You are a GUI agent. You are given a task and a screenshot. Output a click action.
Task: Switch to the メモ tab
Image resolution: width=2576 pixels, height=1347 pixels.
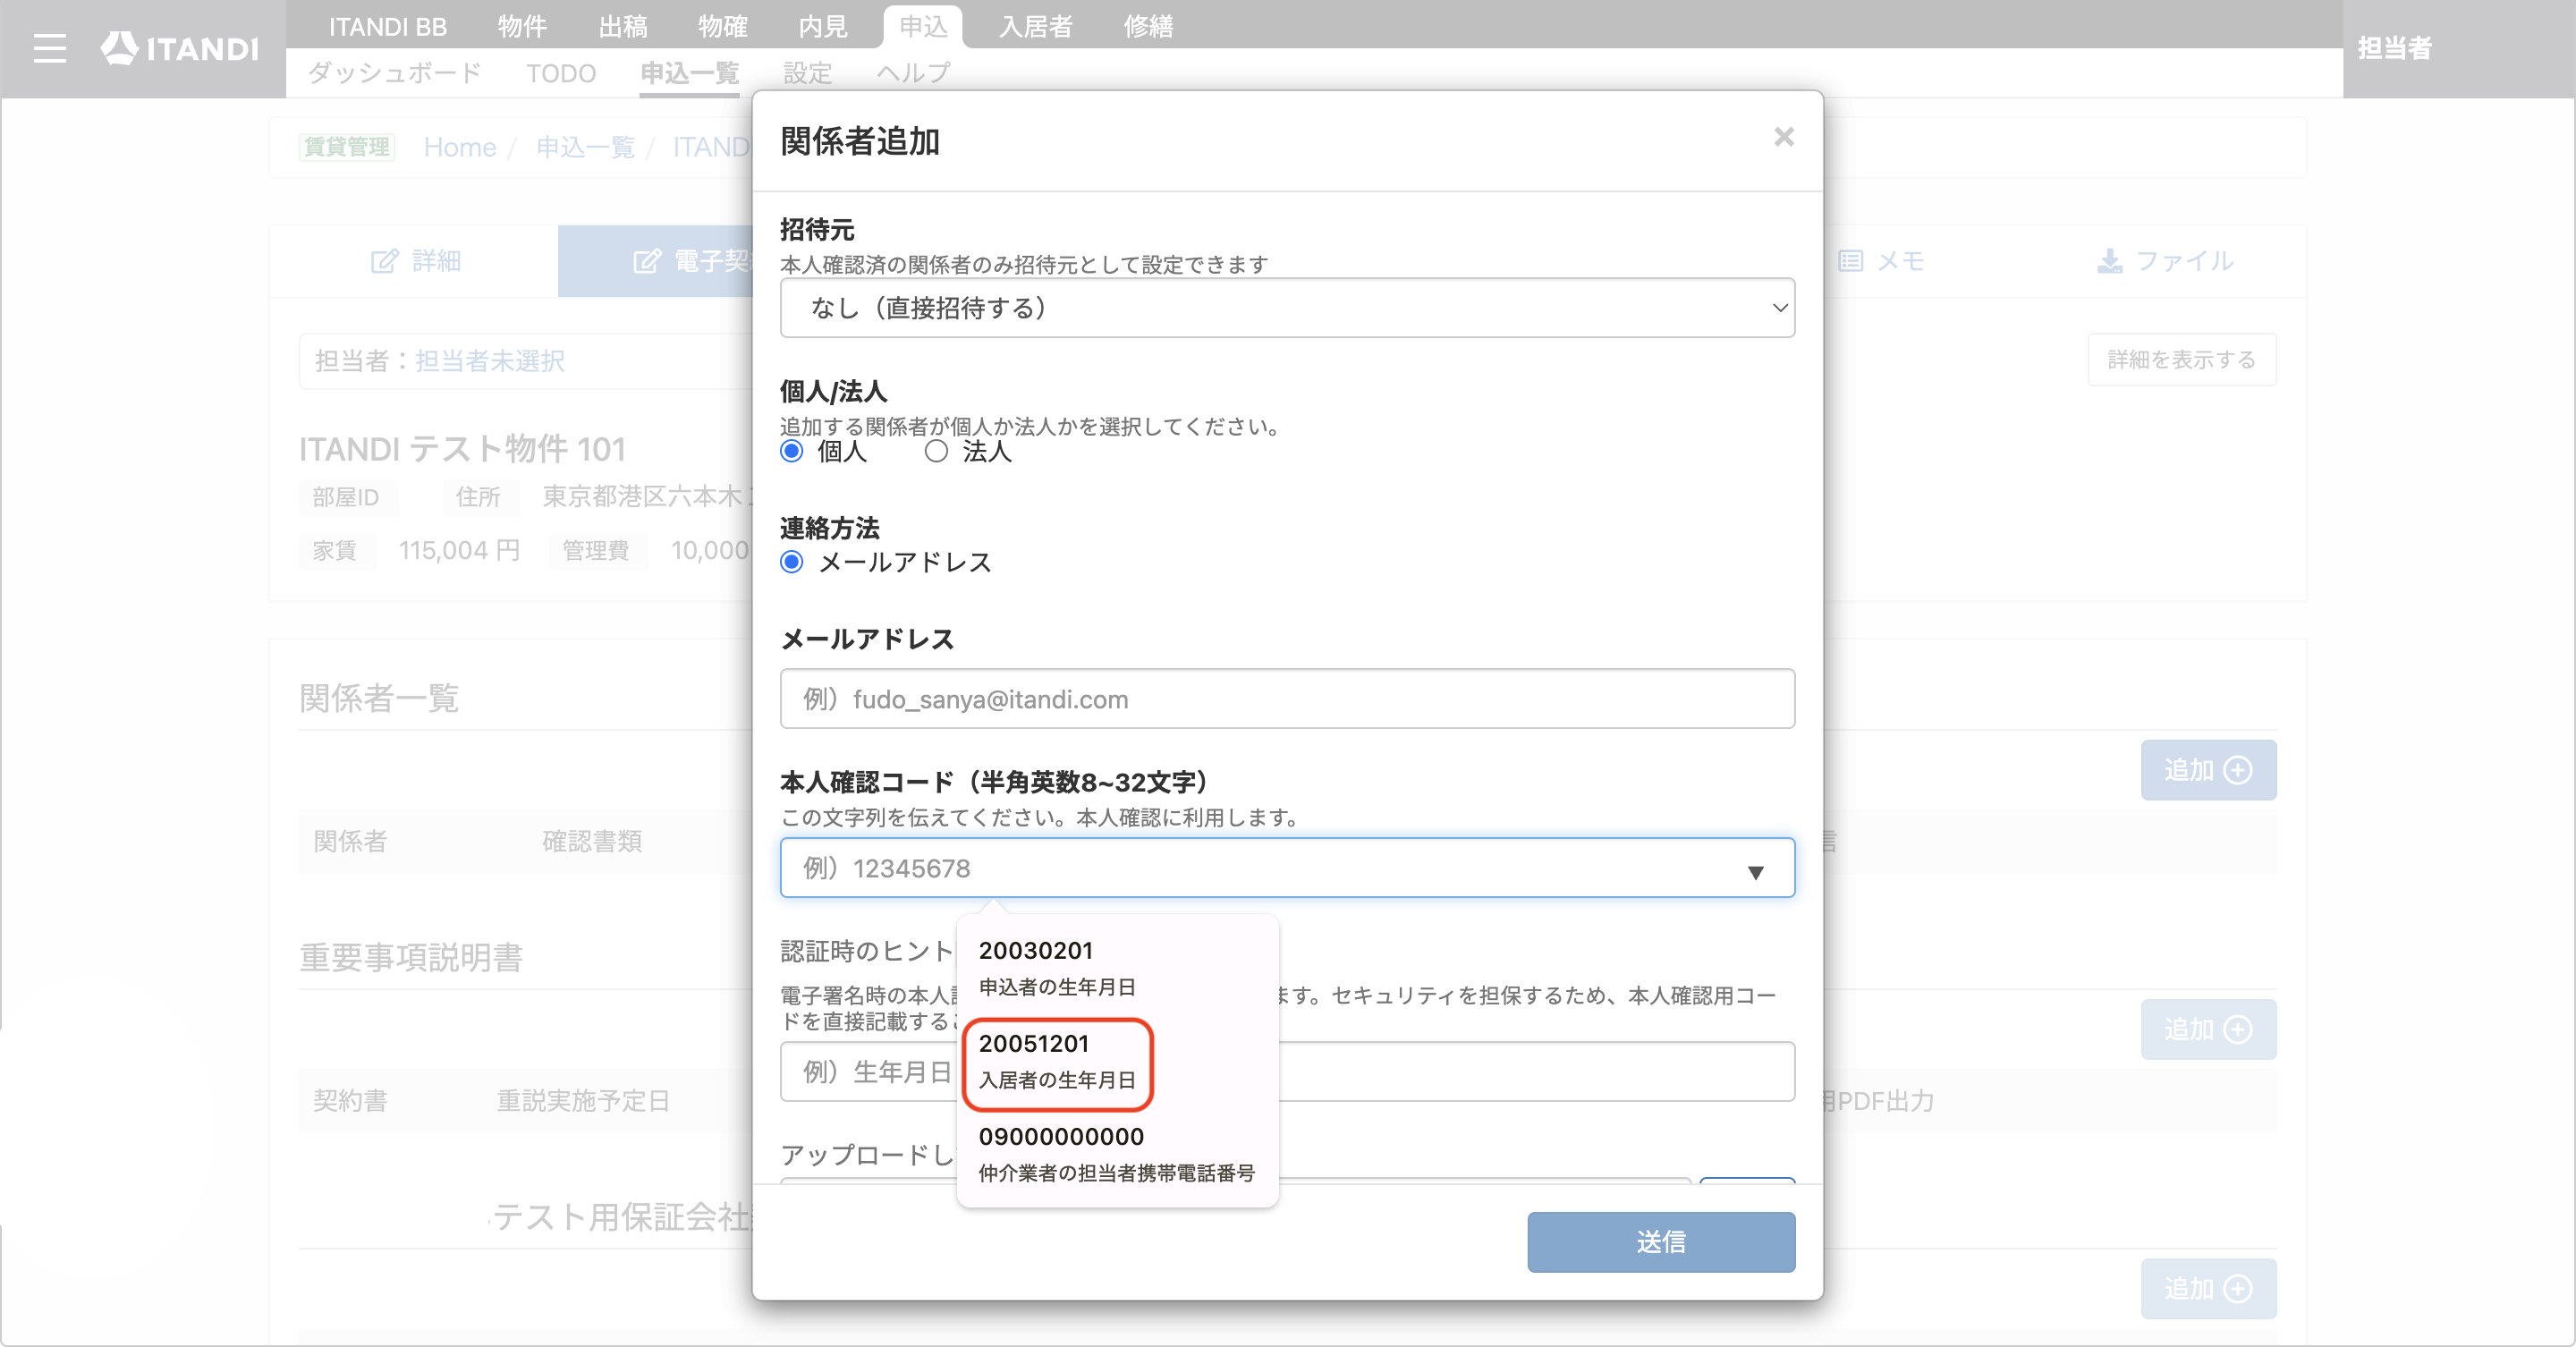click(x=1880, y=261)
